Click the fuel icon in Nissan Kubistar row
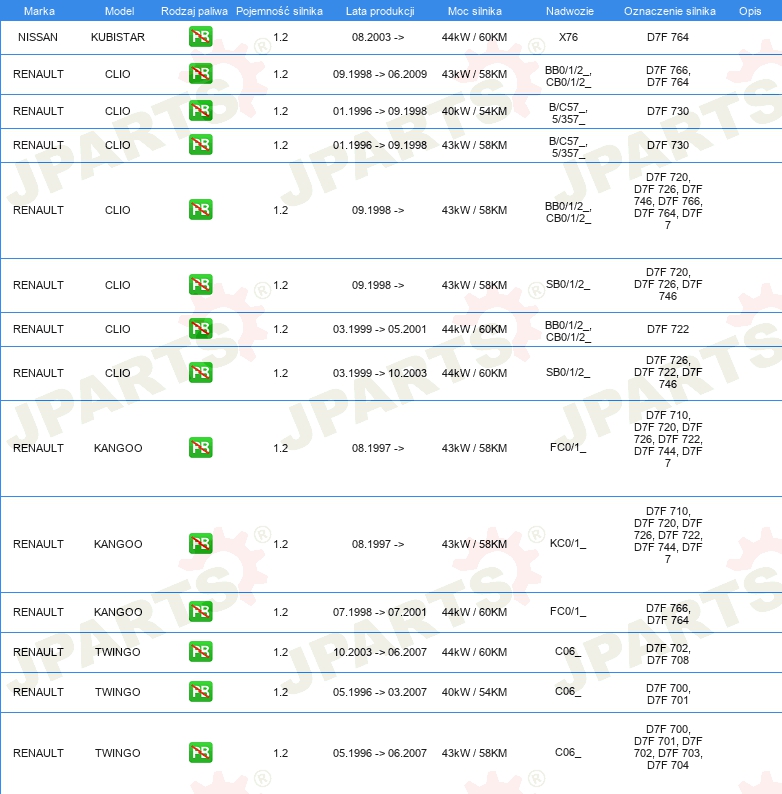Image resolution: width=782 pixels, height=794 pixels. pos(201,37)
